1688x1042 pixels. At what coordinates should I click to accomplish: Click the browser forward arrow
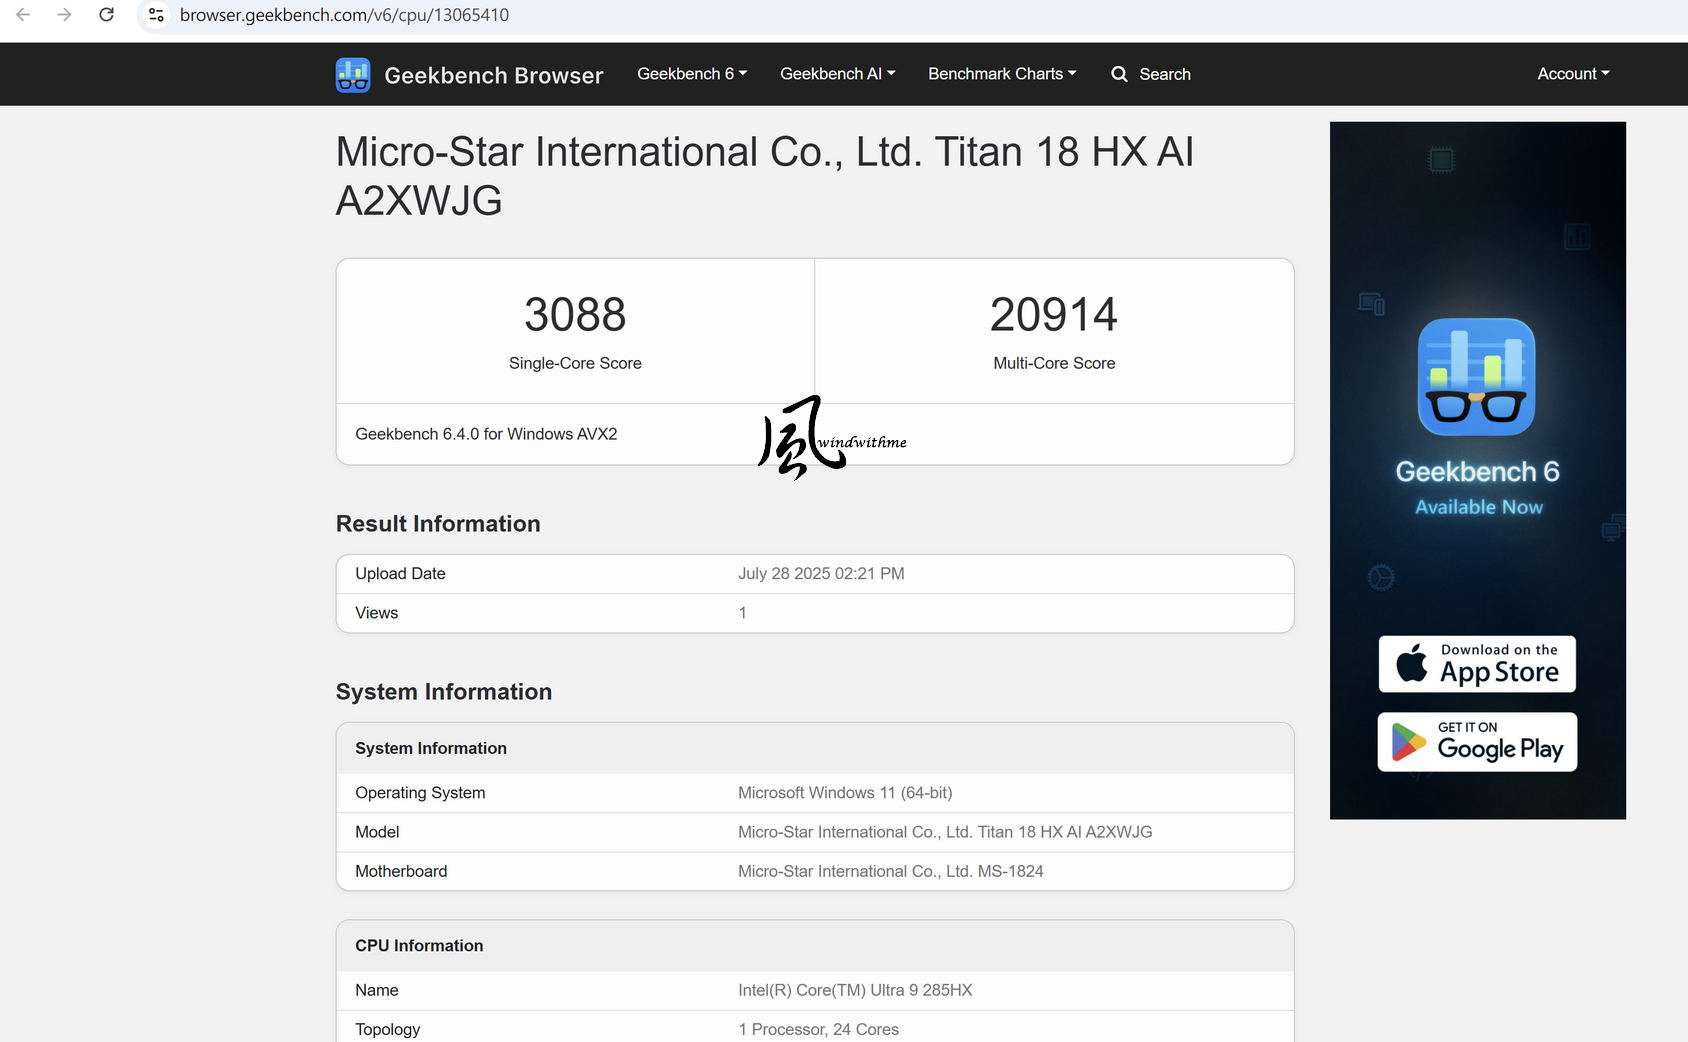tap(64, 15)
